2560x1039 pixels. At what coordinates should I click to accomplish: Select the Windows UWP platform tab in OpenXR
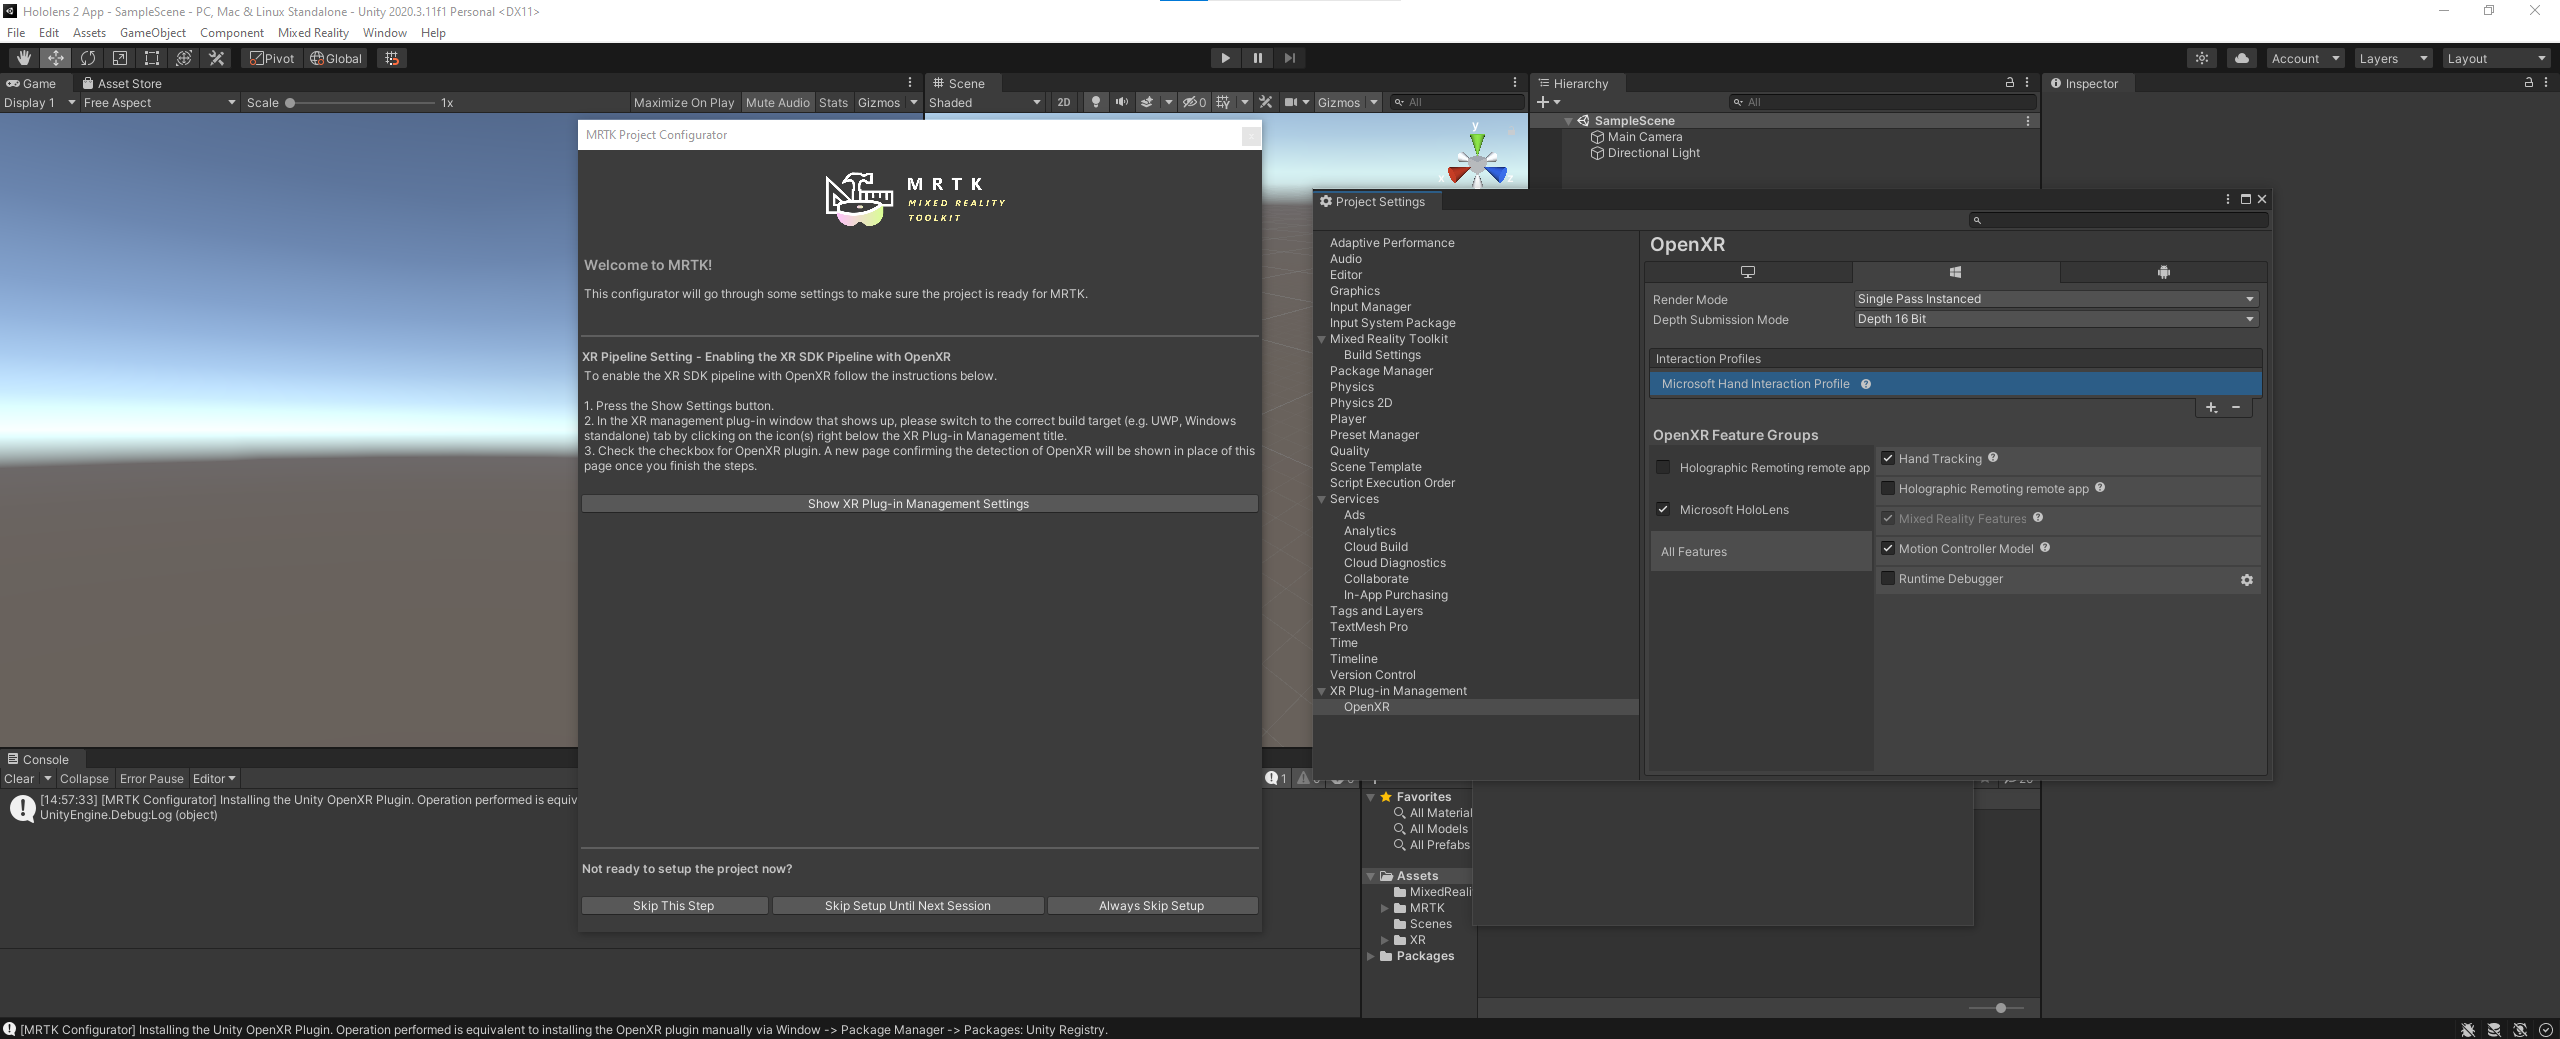(x=1955, y=272)
